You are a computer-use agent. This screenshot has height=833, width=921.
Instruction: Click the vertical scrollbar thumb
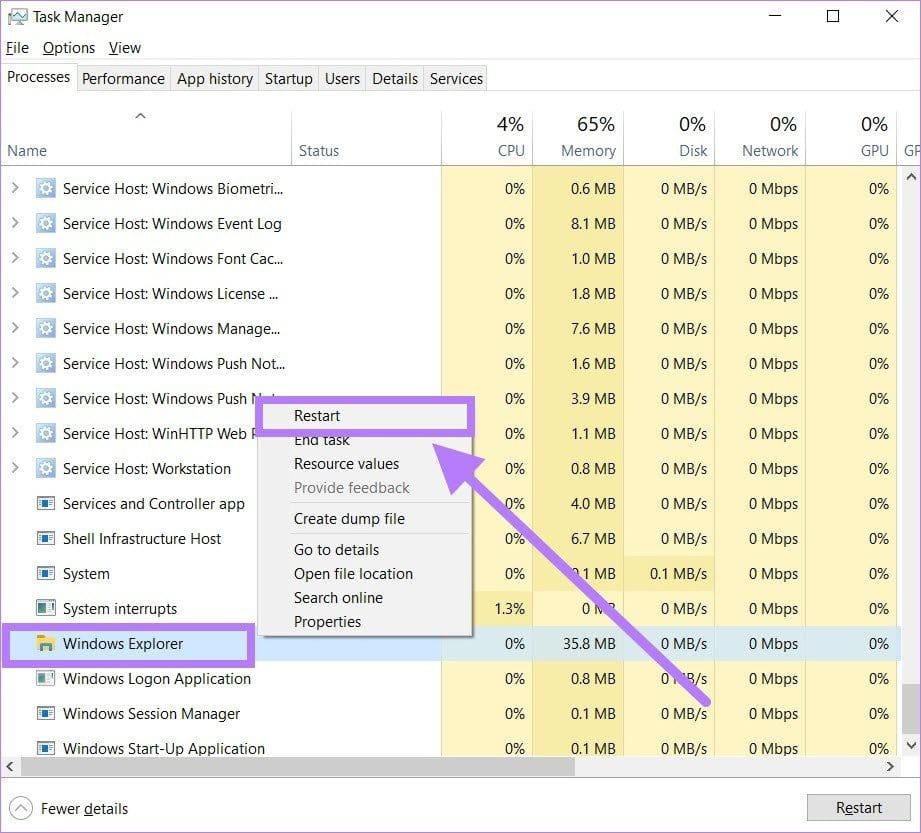click(x=911, y=708)
